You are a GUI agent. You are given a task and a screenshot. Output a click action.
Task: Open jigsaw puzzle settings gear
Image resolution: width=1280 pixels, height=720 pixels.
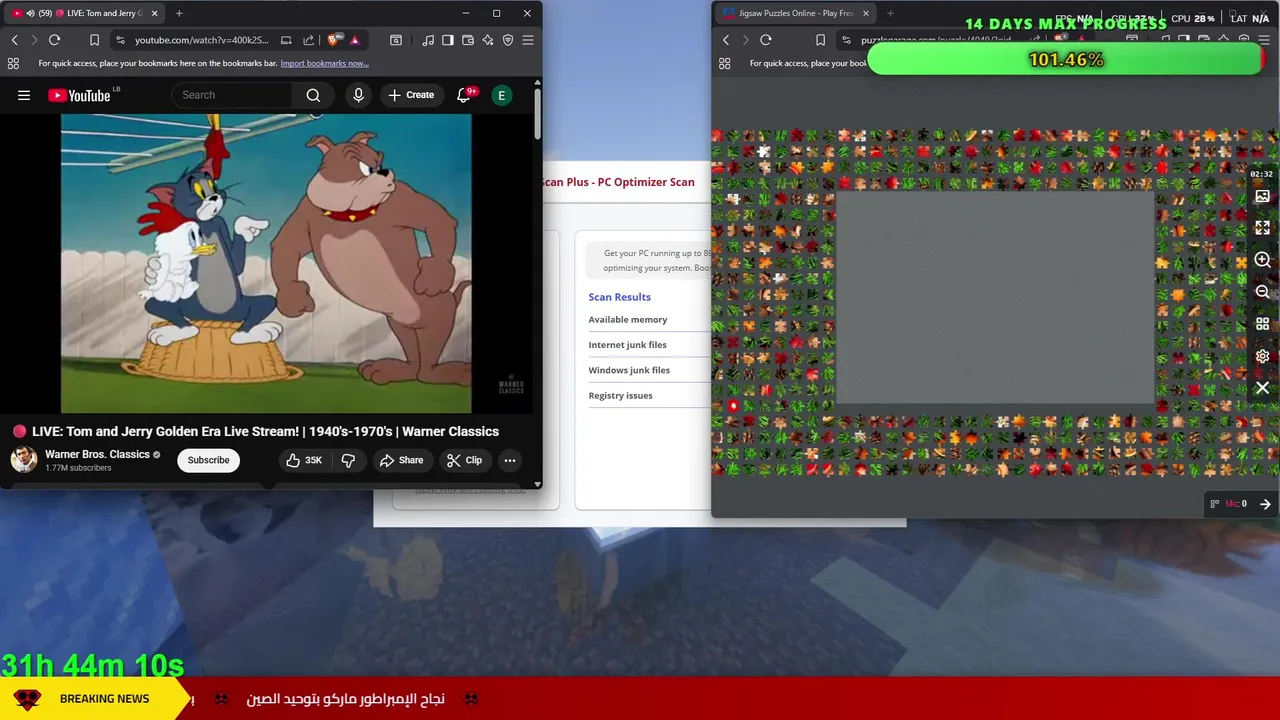tap(1262, 356)
